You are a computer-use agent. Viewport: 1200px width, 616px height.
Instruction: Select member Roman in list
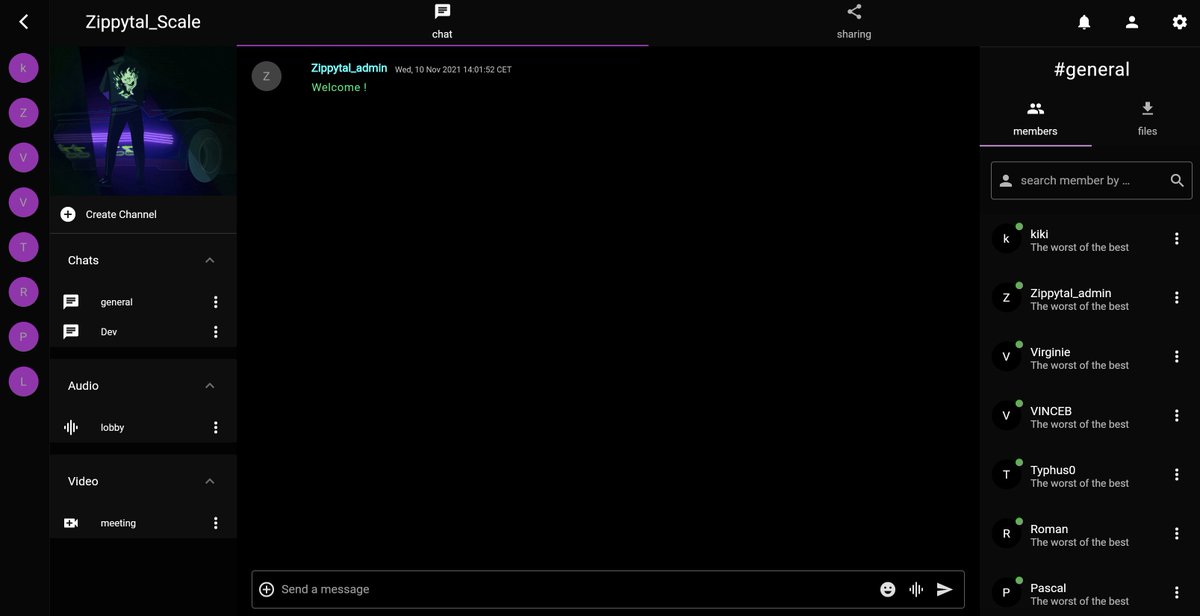1090,534
